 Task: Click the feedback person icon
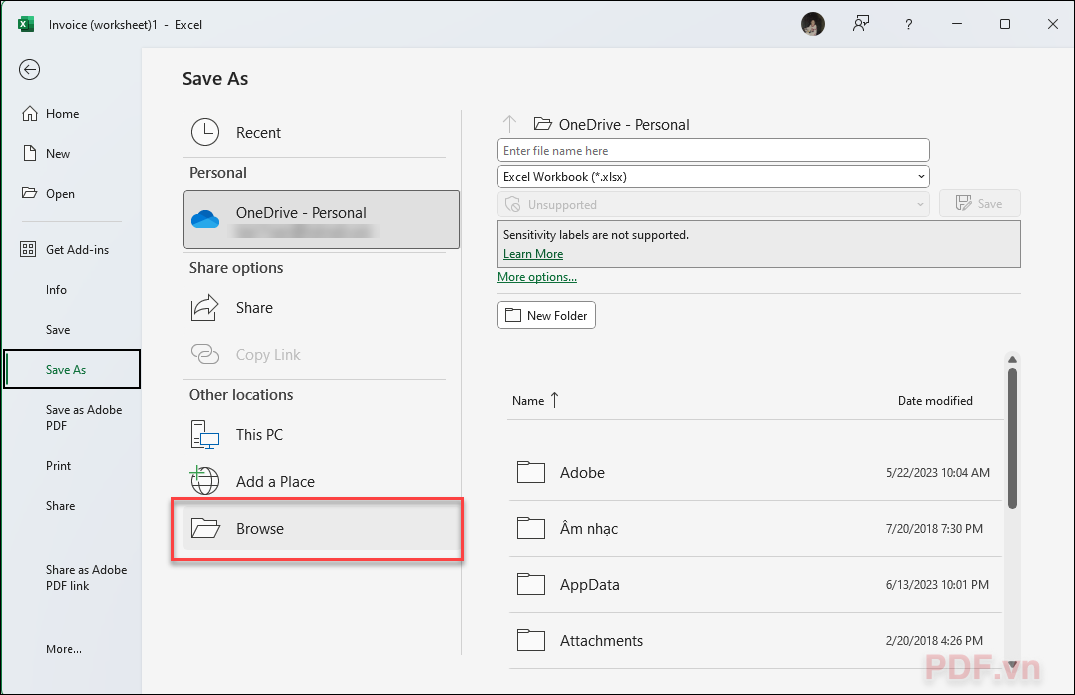tap(861, 24)
